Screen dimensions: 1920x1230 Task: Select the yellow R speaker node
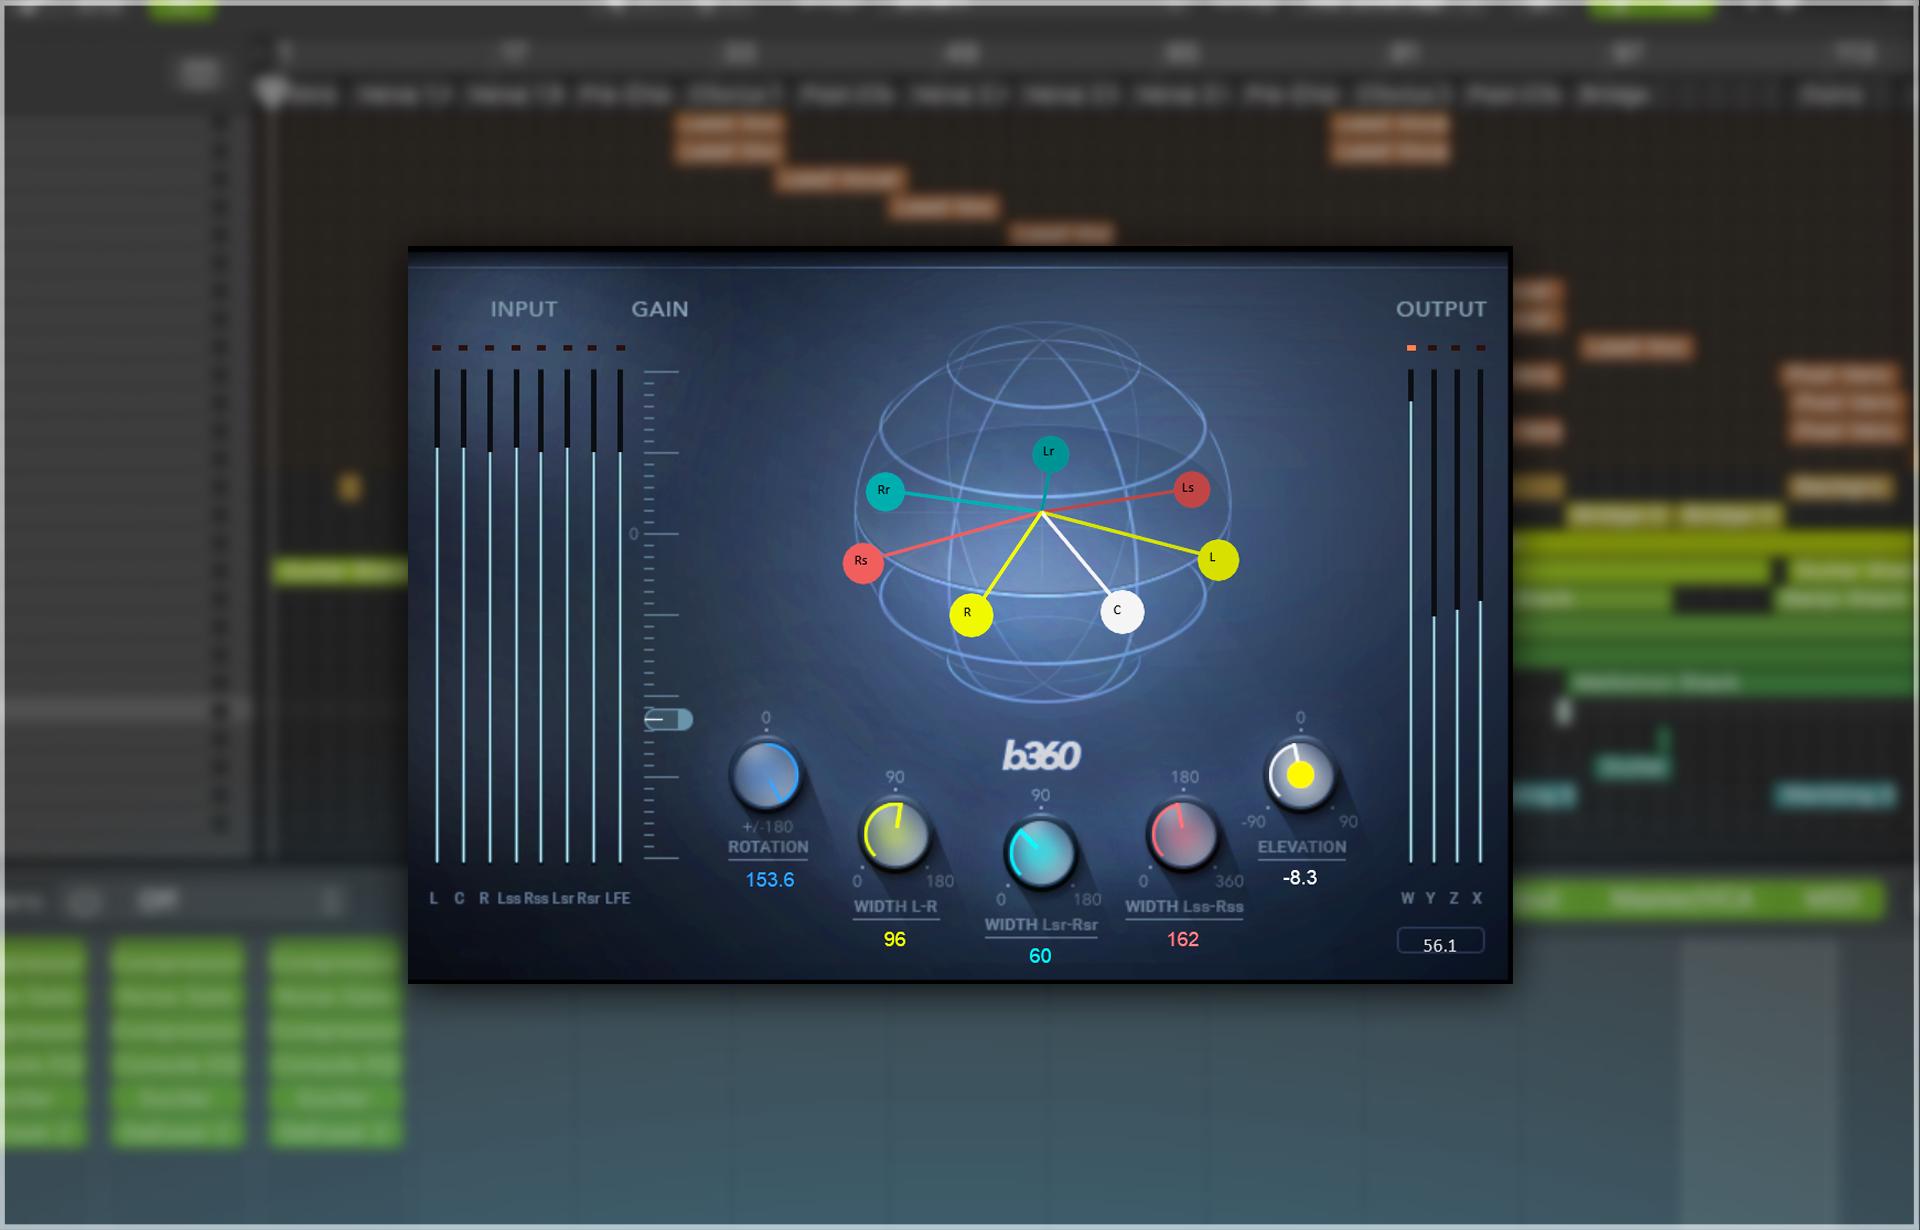971,615
